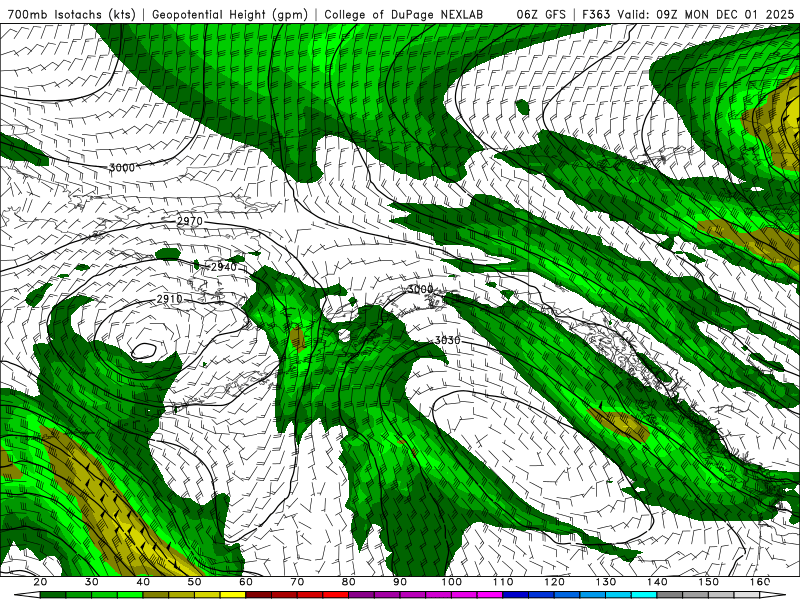Image resolution: width=800 pixels, height=600 pixels.
Task: Click the 3000 contour label above the 2970 label
Action: tap(122, 167)
